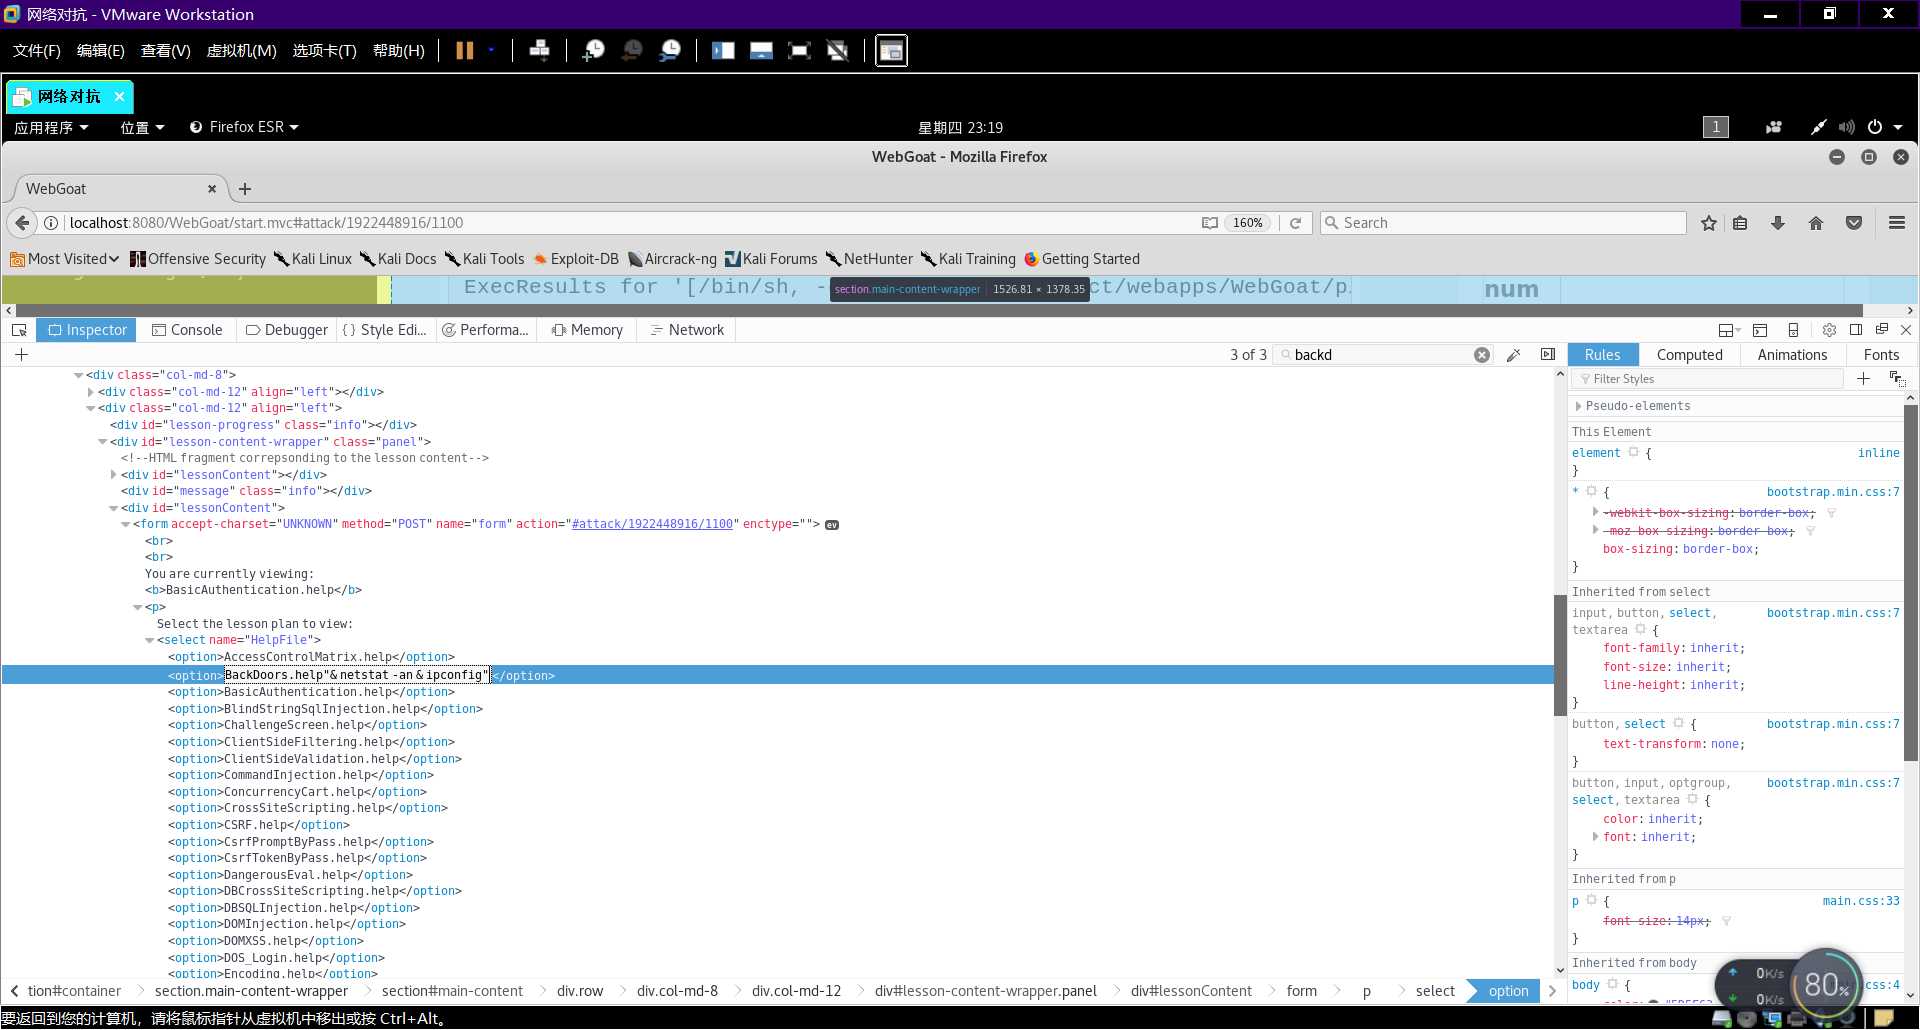
Task: Collapse the form element node
Action: pos(126,524)
